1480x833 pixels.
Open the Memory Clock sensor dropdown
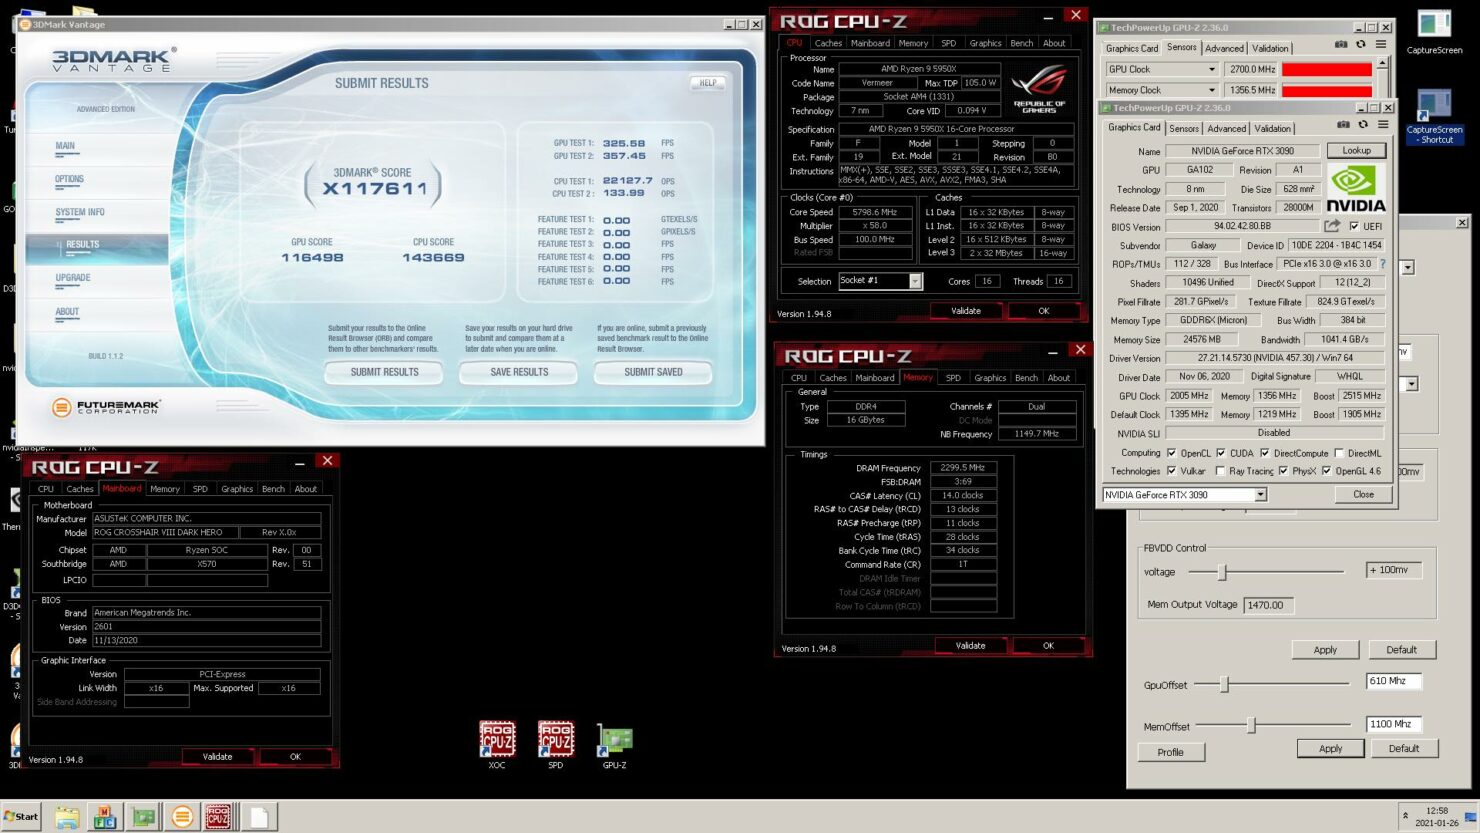coord(1211,90)
